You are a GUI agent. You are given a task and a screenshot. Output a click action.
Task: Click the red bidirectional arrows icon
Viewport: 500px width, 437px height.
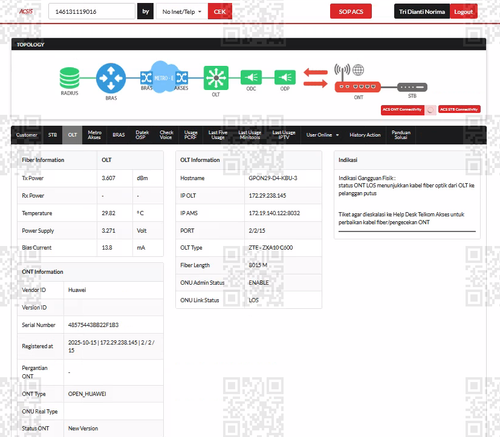tap(315, 78)
